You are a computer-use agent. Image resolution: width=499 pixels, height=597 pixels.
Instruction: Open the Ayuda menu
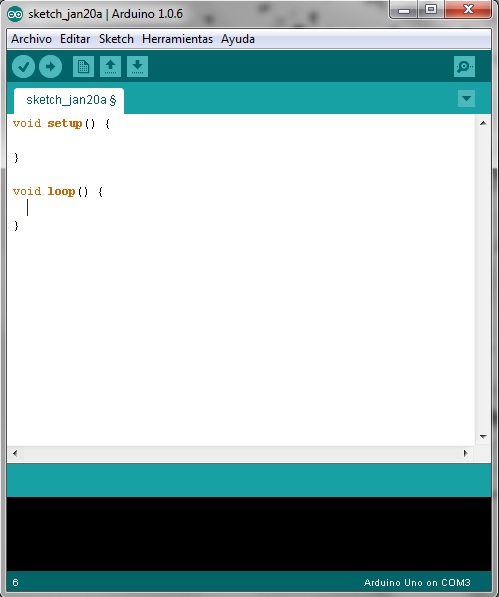point(238,39)
